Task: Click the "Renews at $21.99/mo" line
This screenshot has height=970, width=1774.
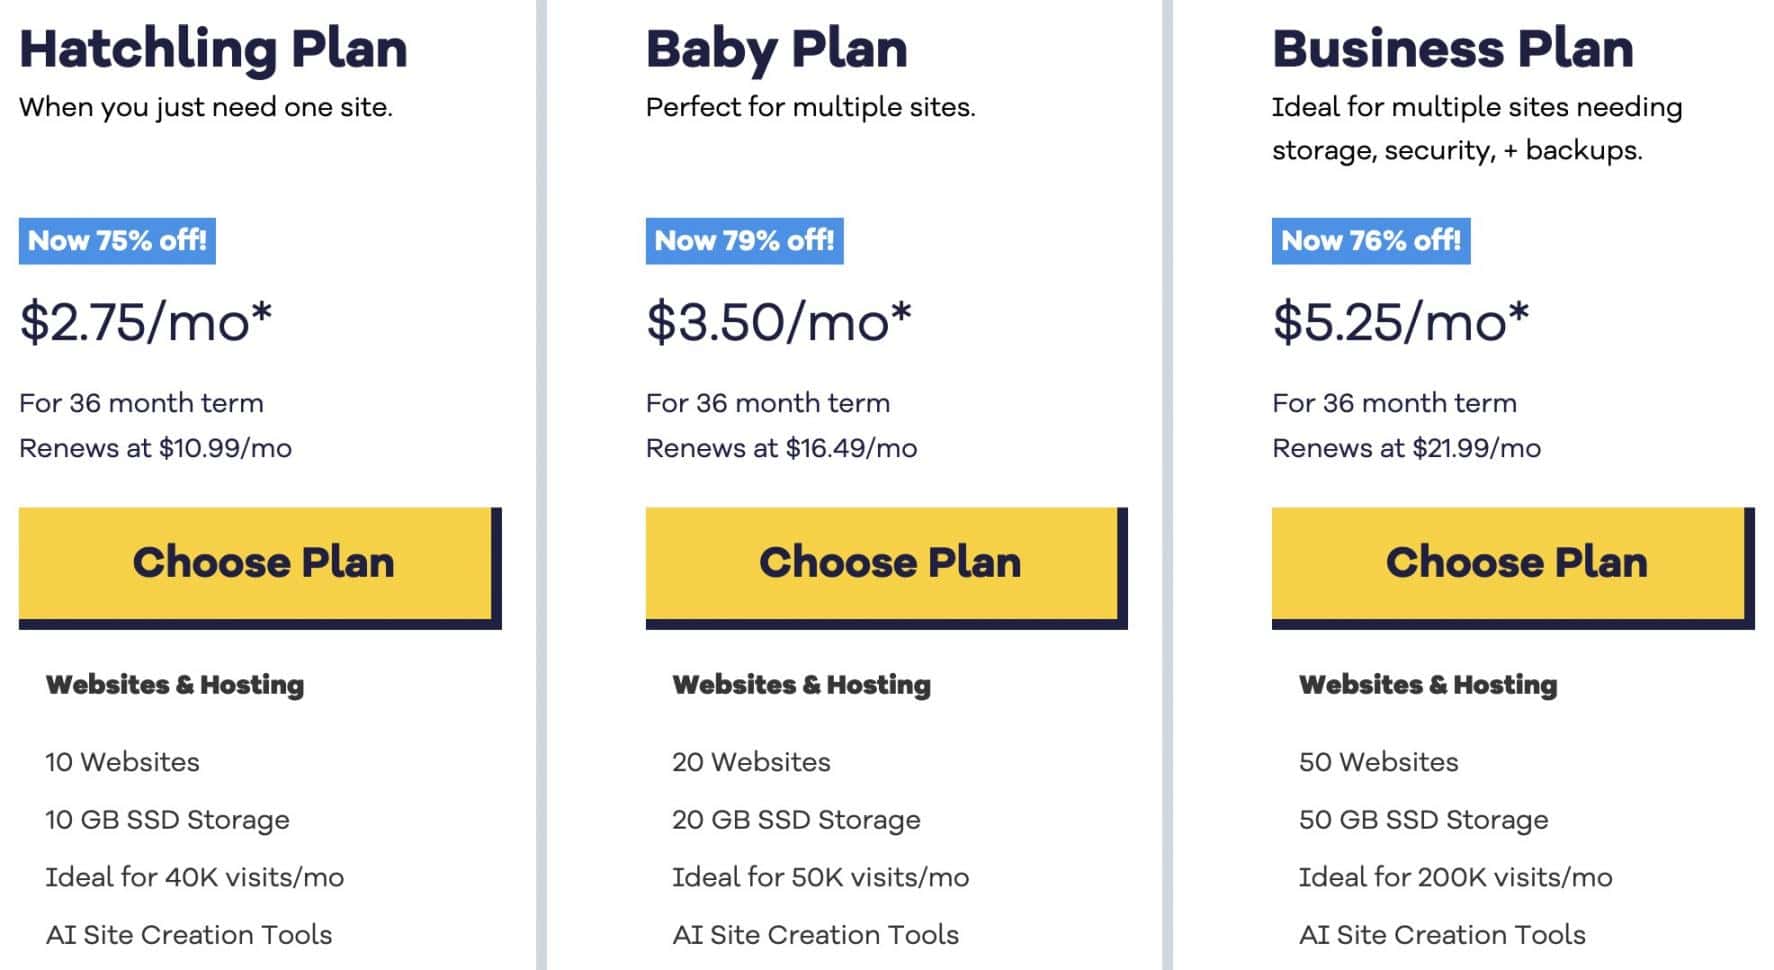Action: click(1406, 448)
